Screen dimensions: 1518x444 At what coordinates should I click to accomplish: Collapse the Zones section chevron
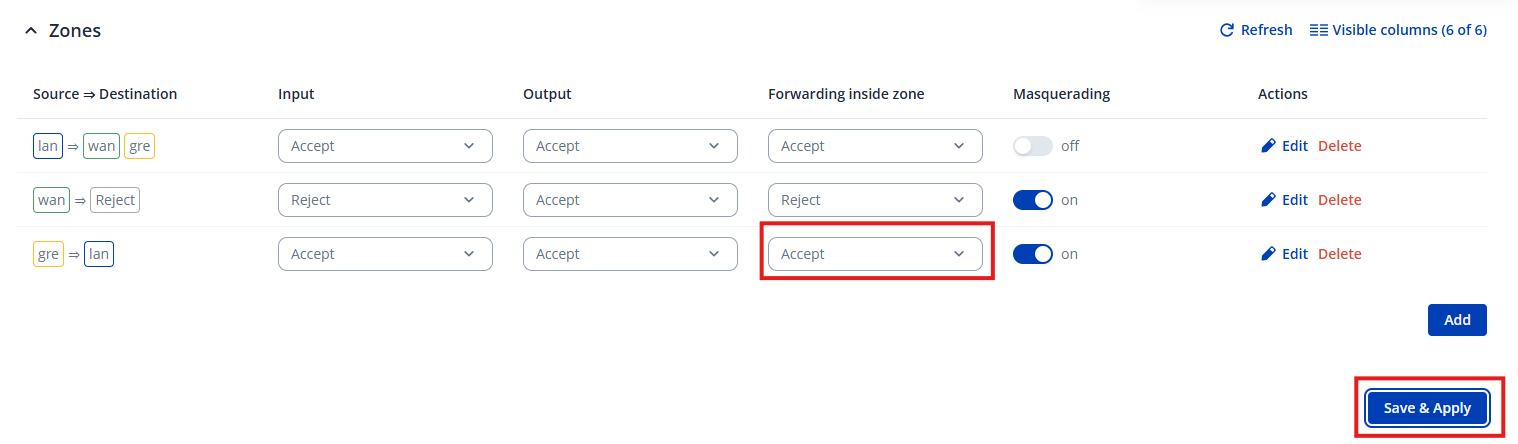31,31
